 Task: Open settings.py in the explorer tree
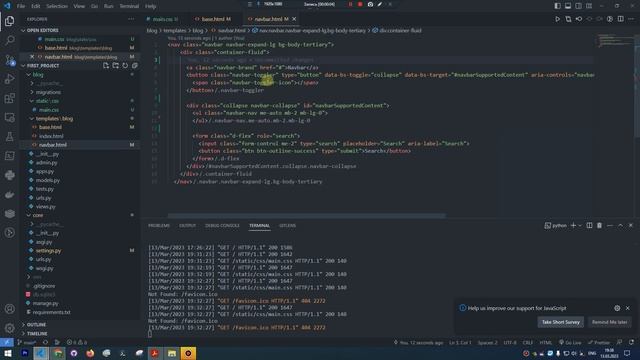click(48, 251)
